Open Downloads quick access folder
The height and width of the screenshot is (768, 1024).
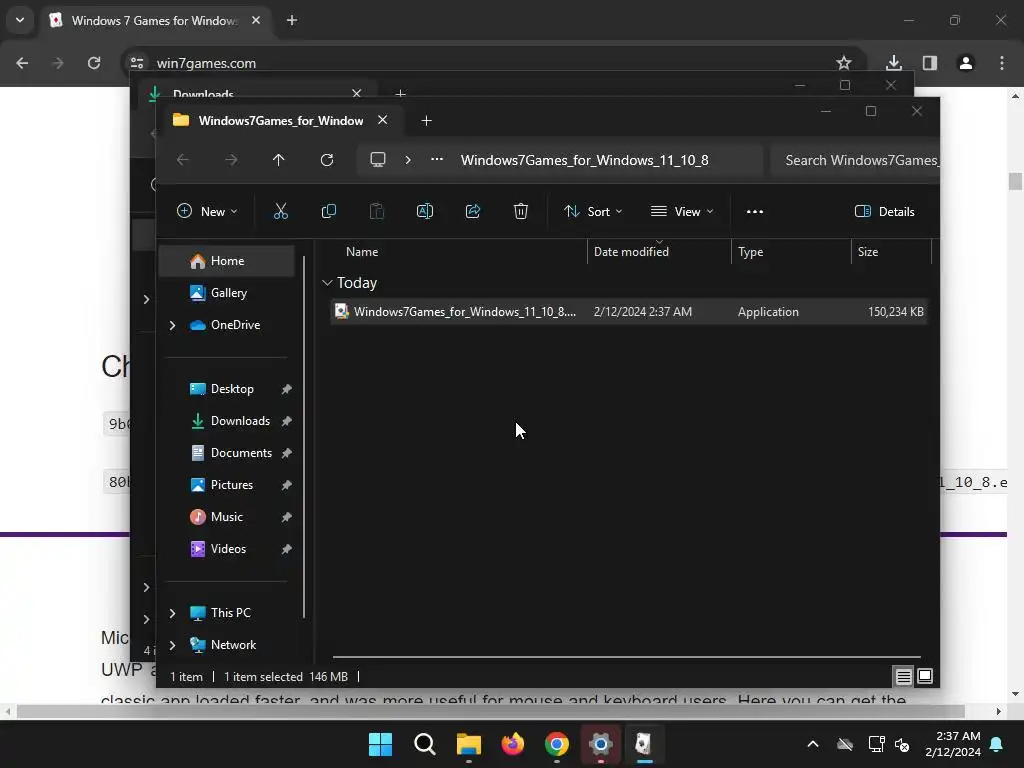click(x=227, y=421)
